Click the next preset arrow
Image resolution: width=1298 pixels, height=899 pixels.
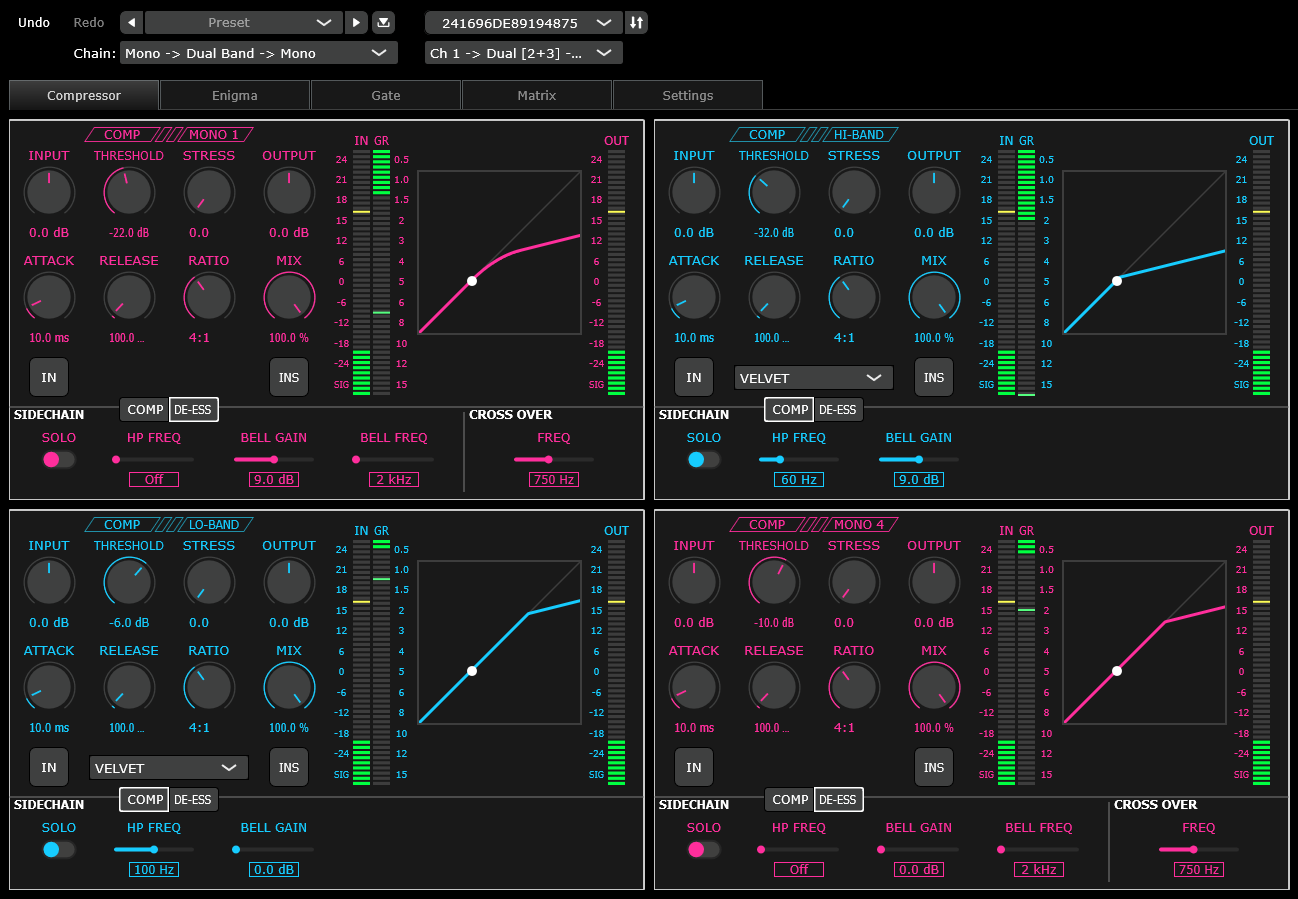[356, 23]
